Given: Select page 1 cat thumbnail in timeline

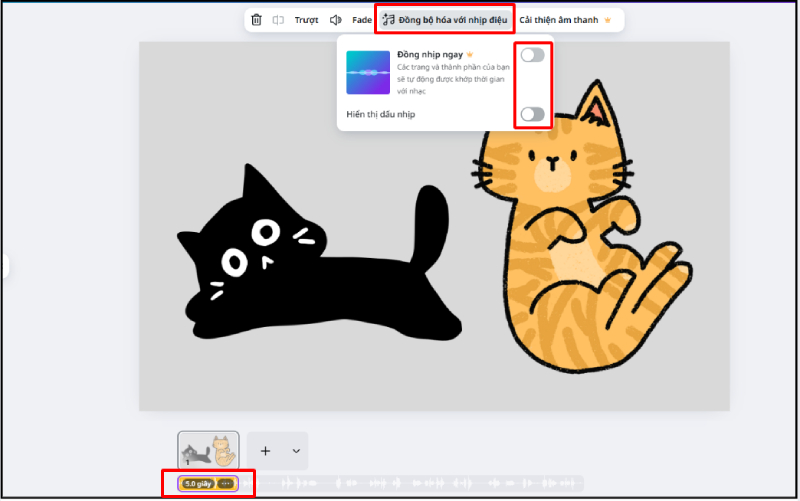Looking at the screenshot, I should (208, 451).
